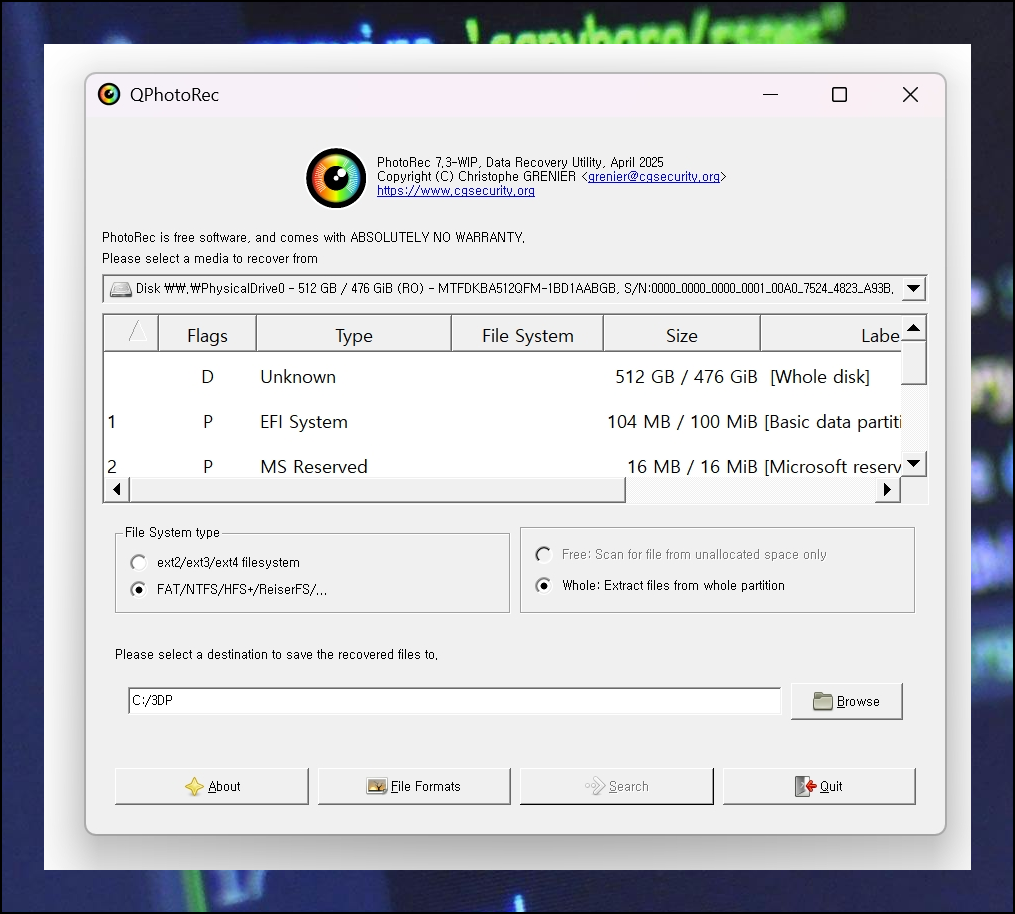The height and width of the screenshot is (914, 1015).
Task: Quit QPhotoRec
Action: tap(820, 786)
